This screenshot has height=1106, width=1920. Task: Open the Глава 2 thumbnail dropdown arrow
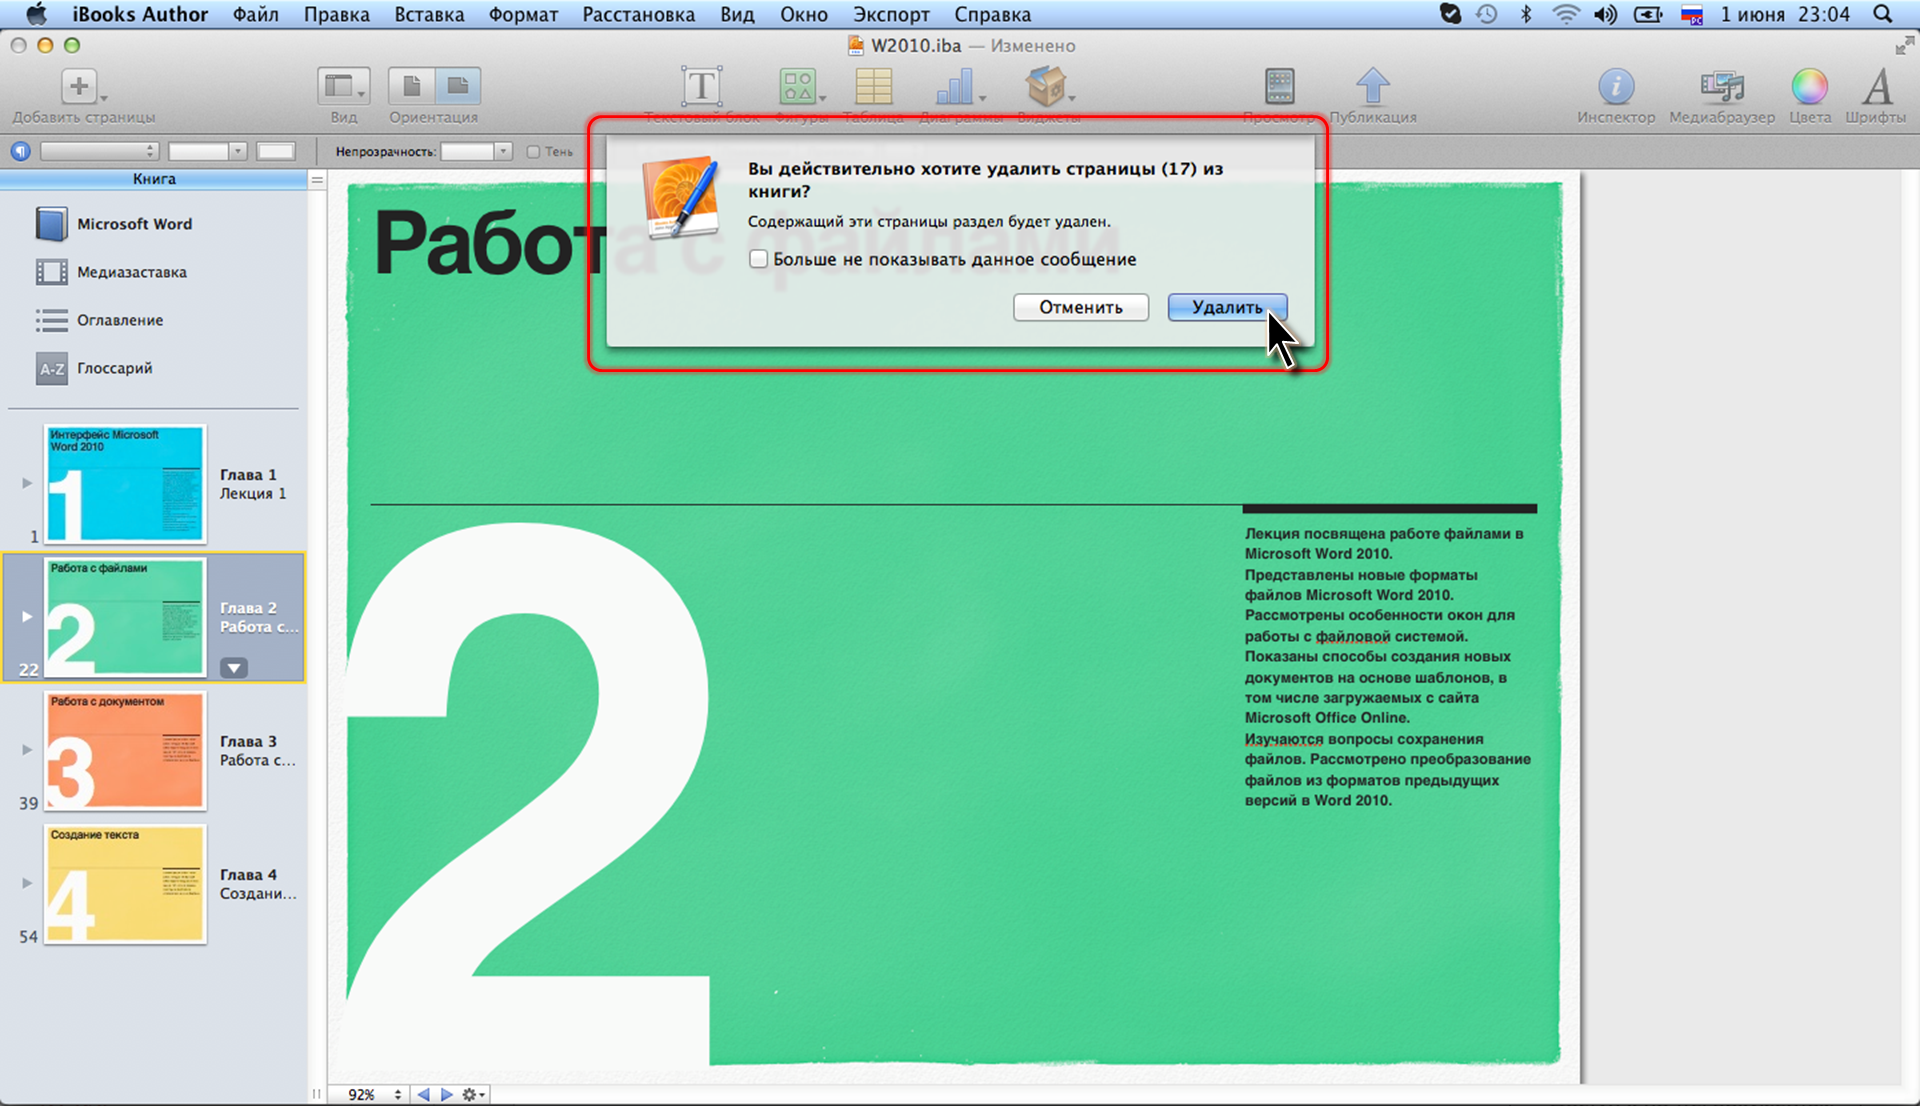(x=234, y=667)
